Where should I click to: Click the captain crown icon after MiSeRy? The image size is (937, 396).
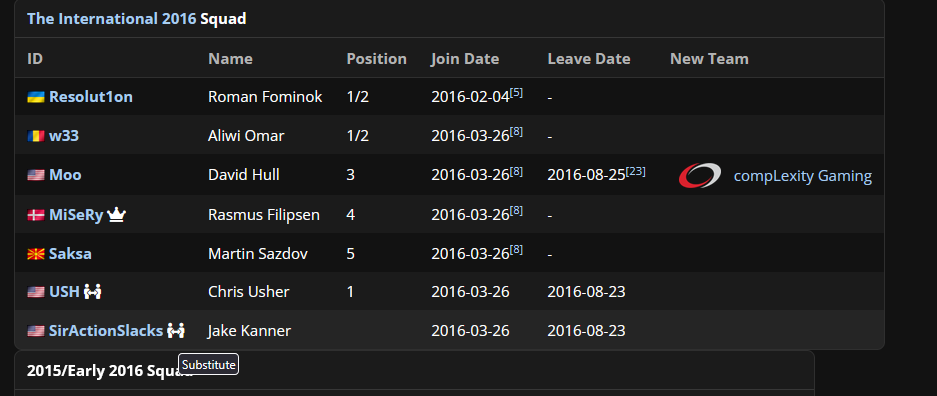click(117, 214)
